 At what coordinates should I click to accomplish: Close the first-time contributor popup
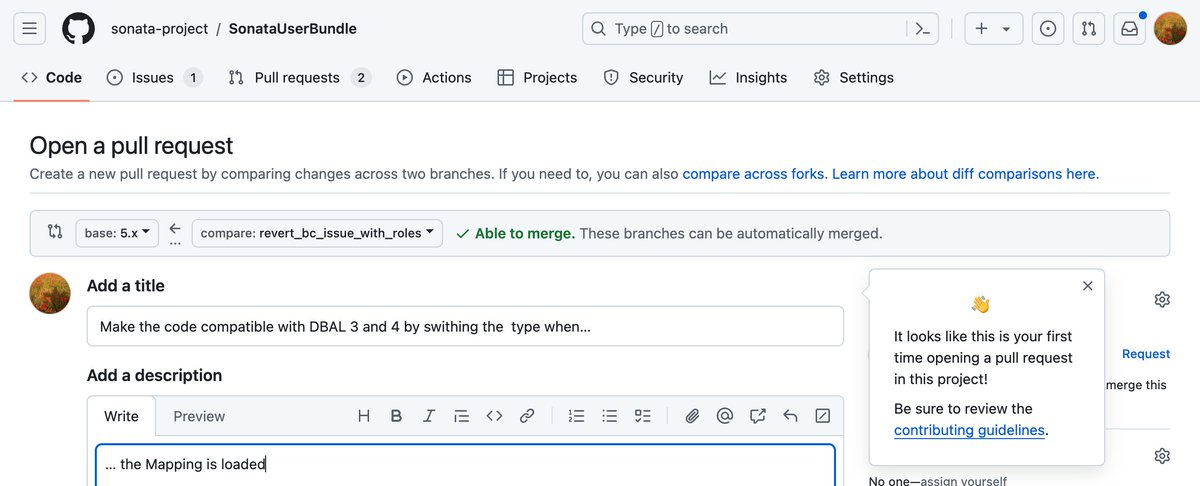[1088, 286]
